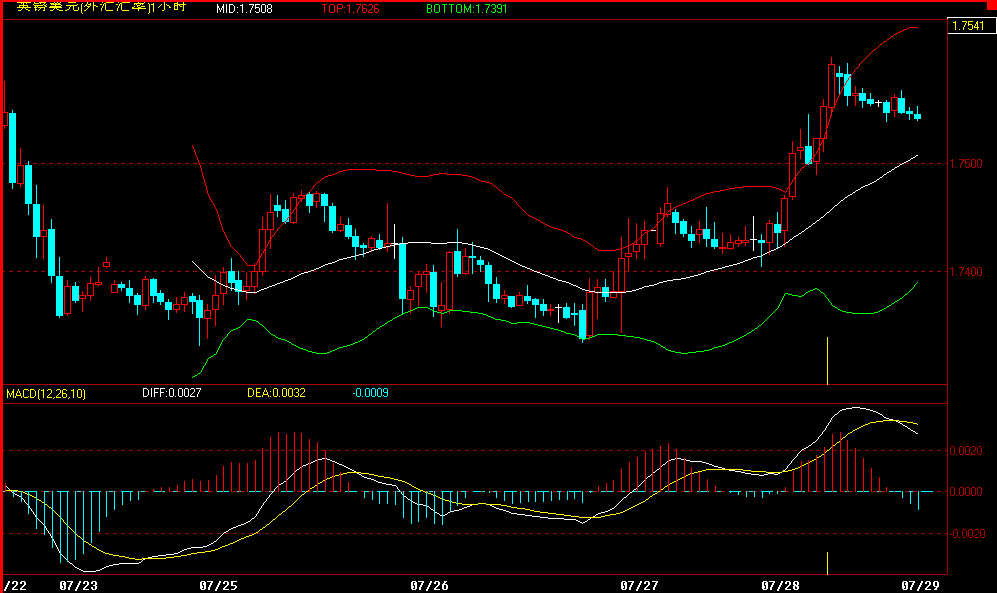Click the 1.7500 price axis label
This screenshot has height=593, width=997.
(x=967, y=163)
